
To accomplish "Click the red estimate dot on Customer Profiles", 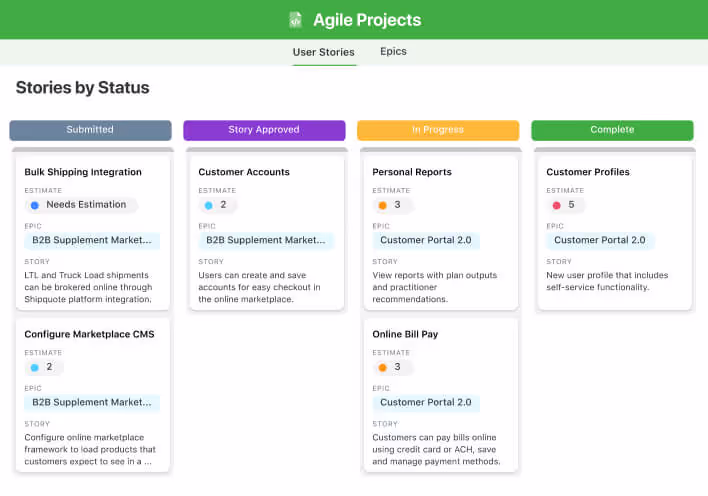I will [556, 205].
